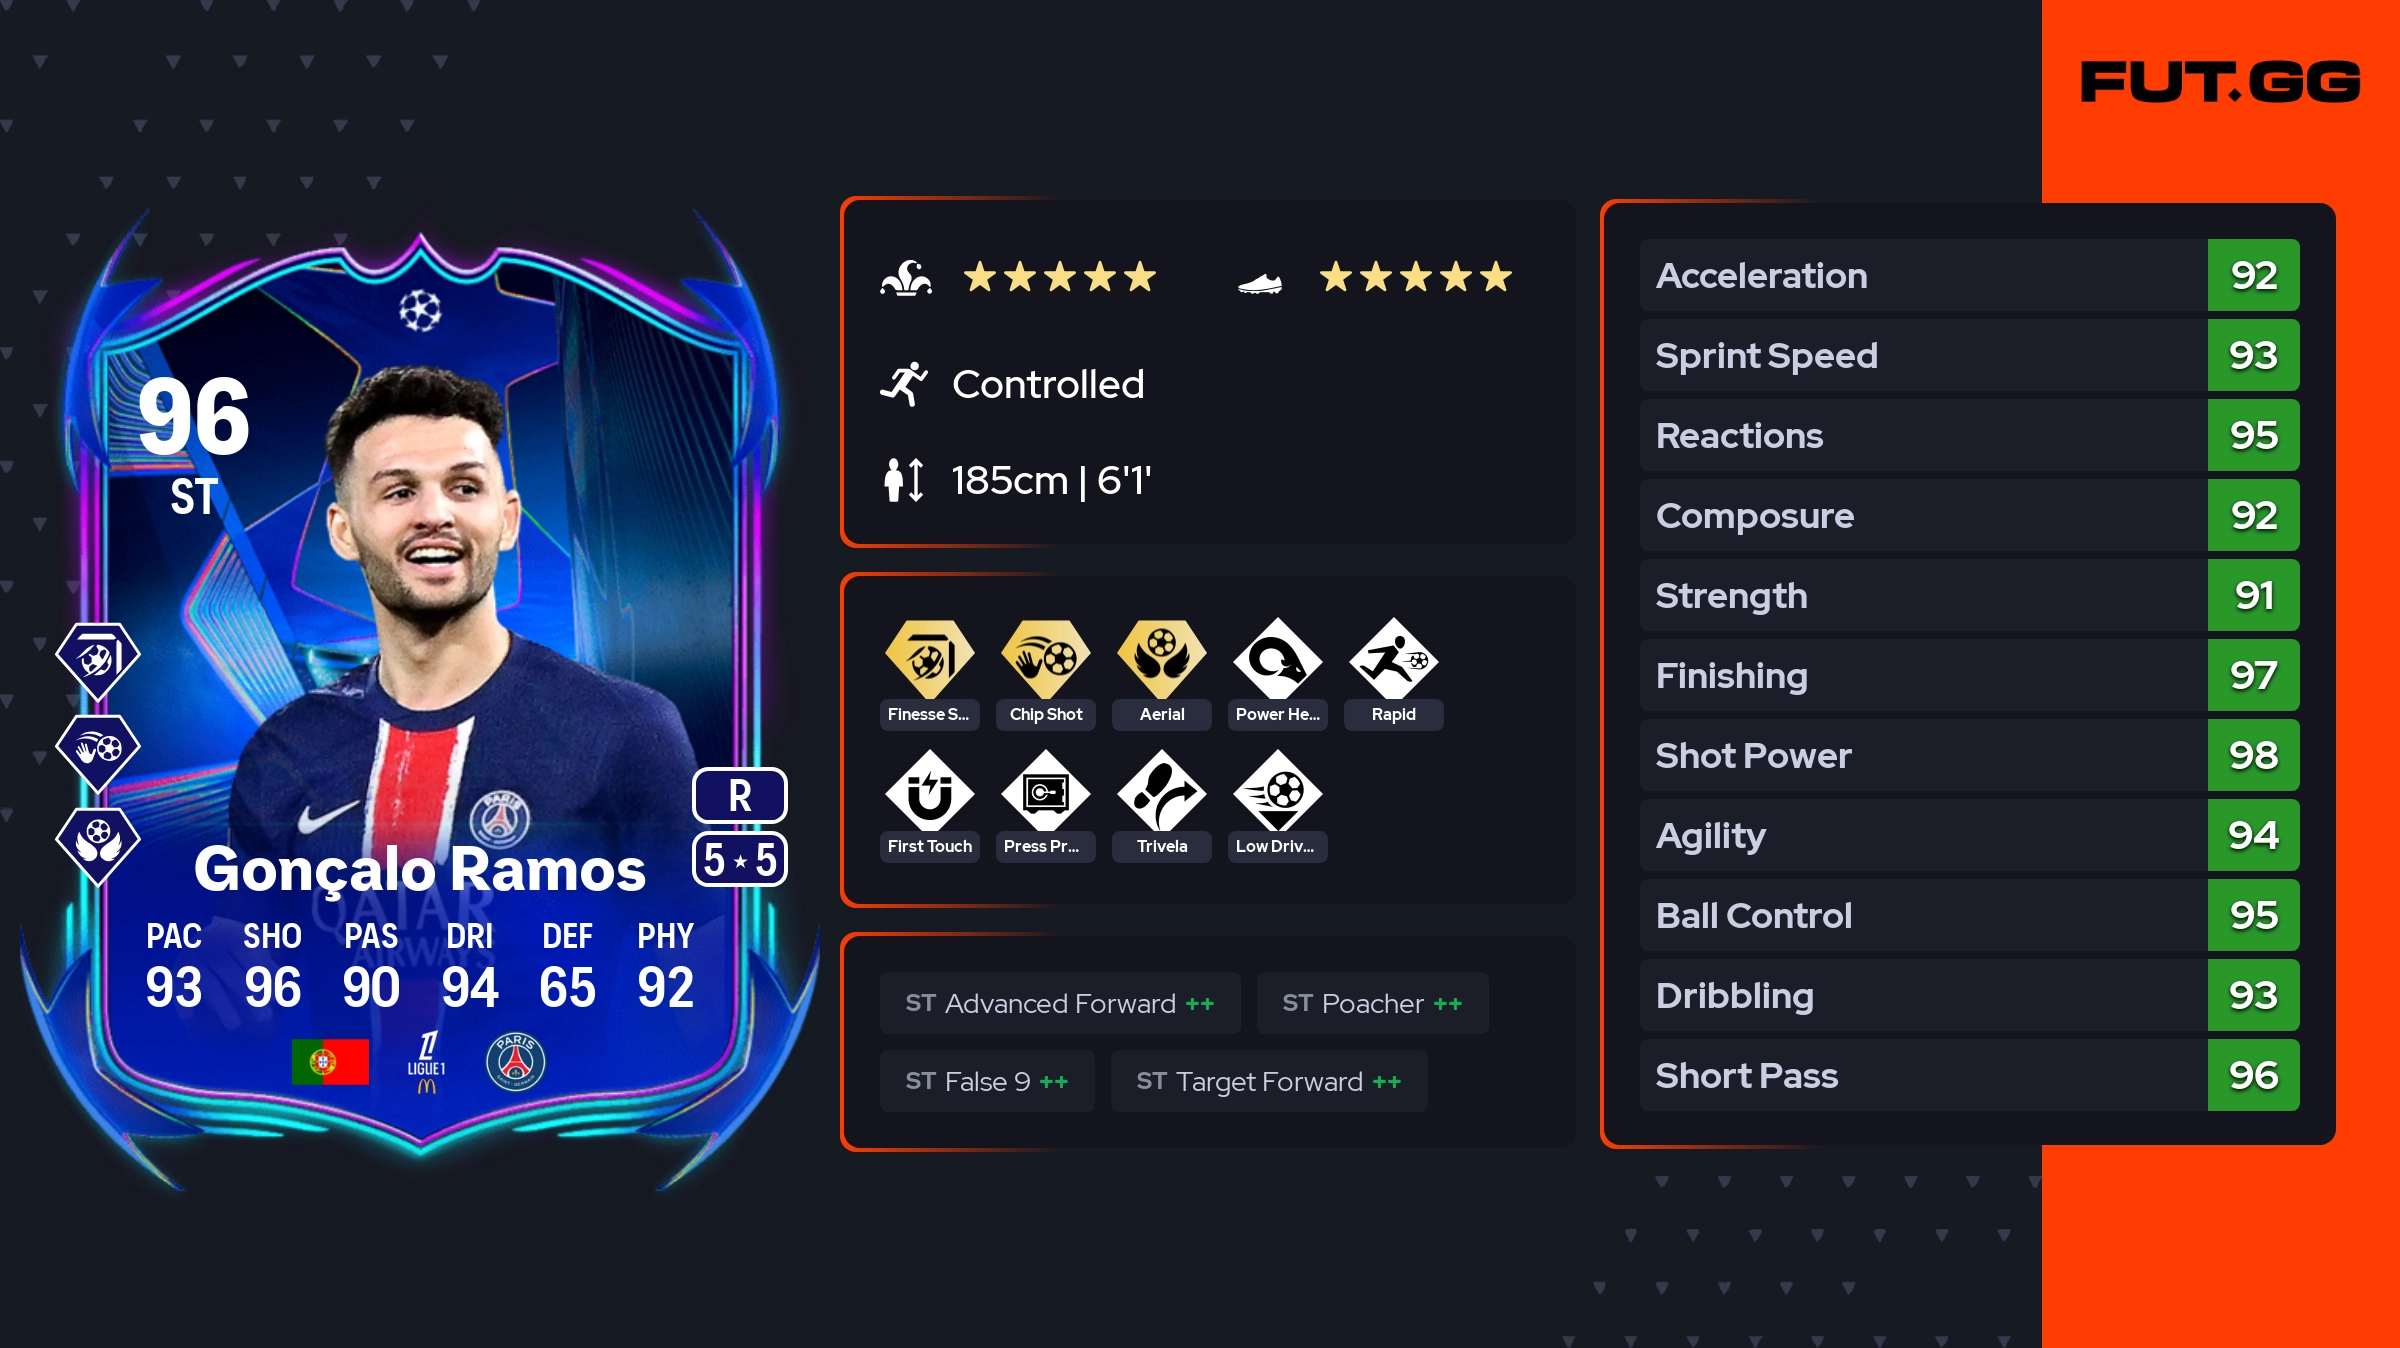
Task: Click the Shot Power 98 stat row
Action: (1969, 755)
